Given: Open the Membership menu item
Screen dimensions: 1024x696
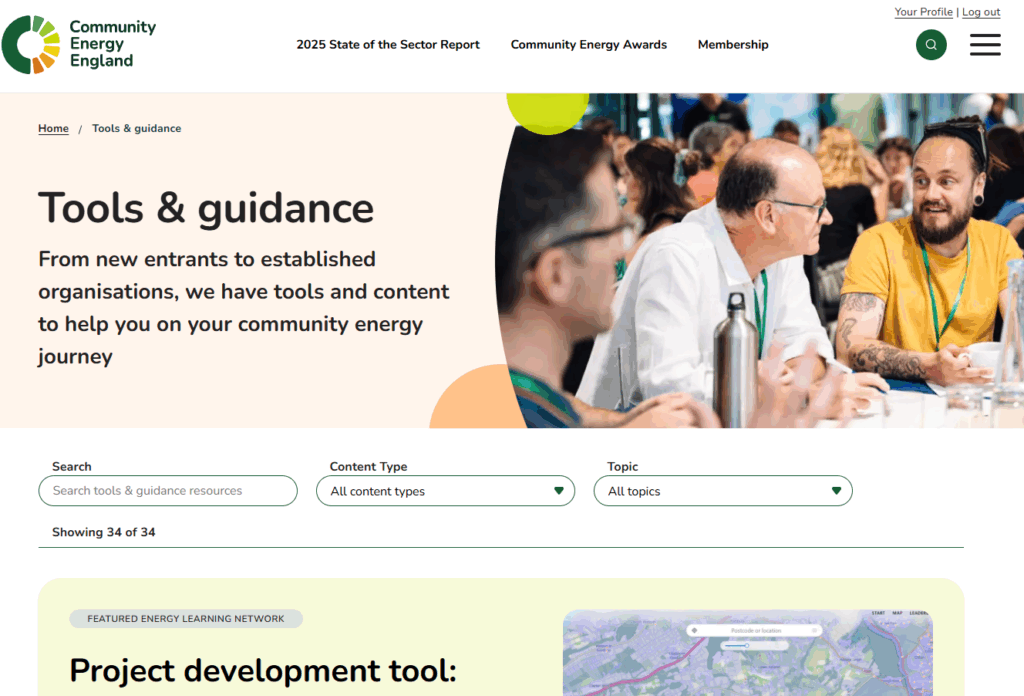Looking at the screenshot, I should pyautogui.click(x=733, y=45).
